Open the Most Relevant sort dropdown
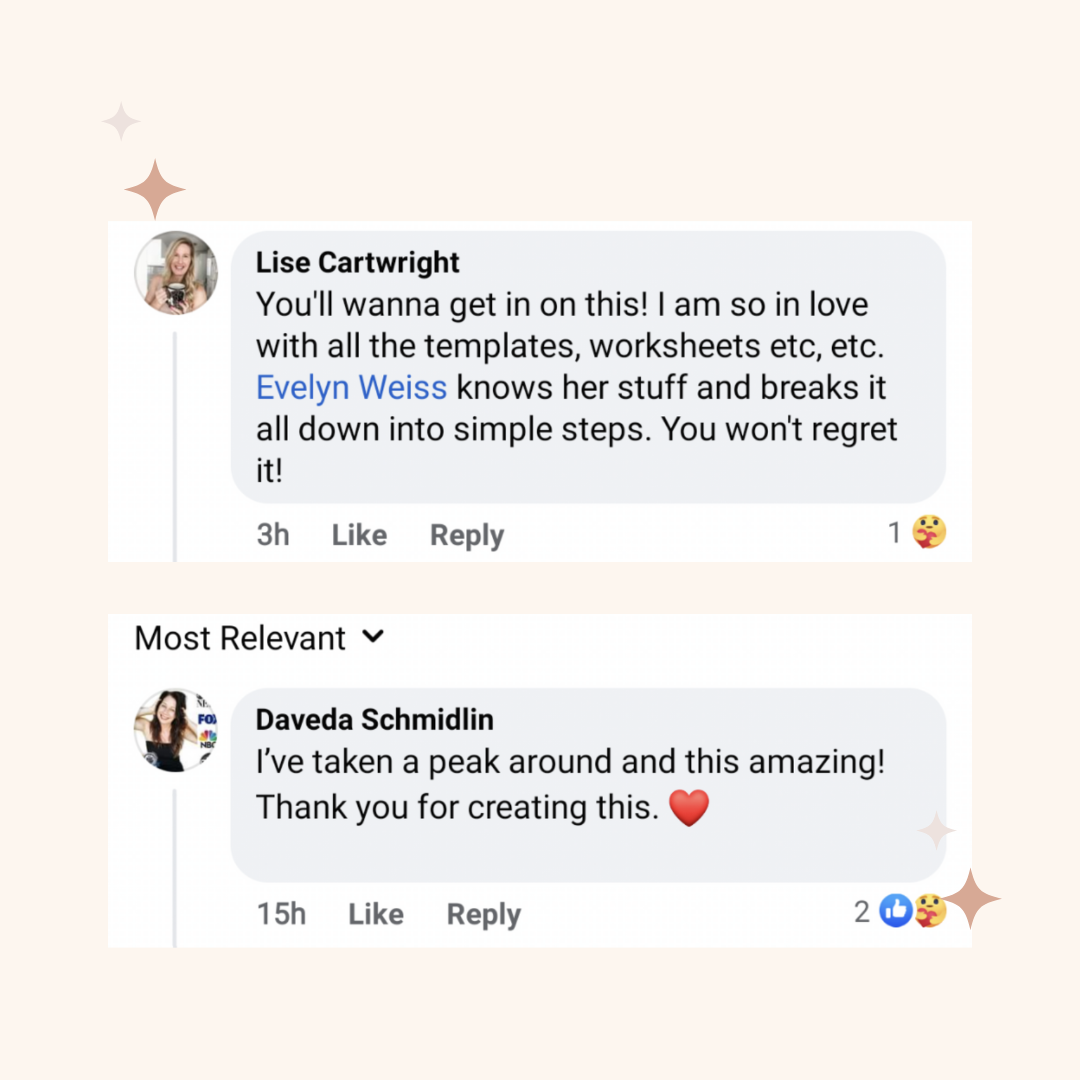This screenshot has width=1080, height=1080. pos(240,638)
